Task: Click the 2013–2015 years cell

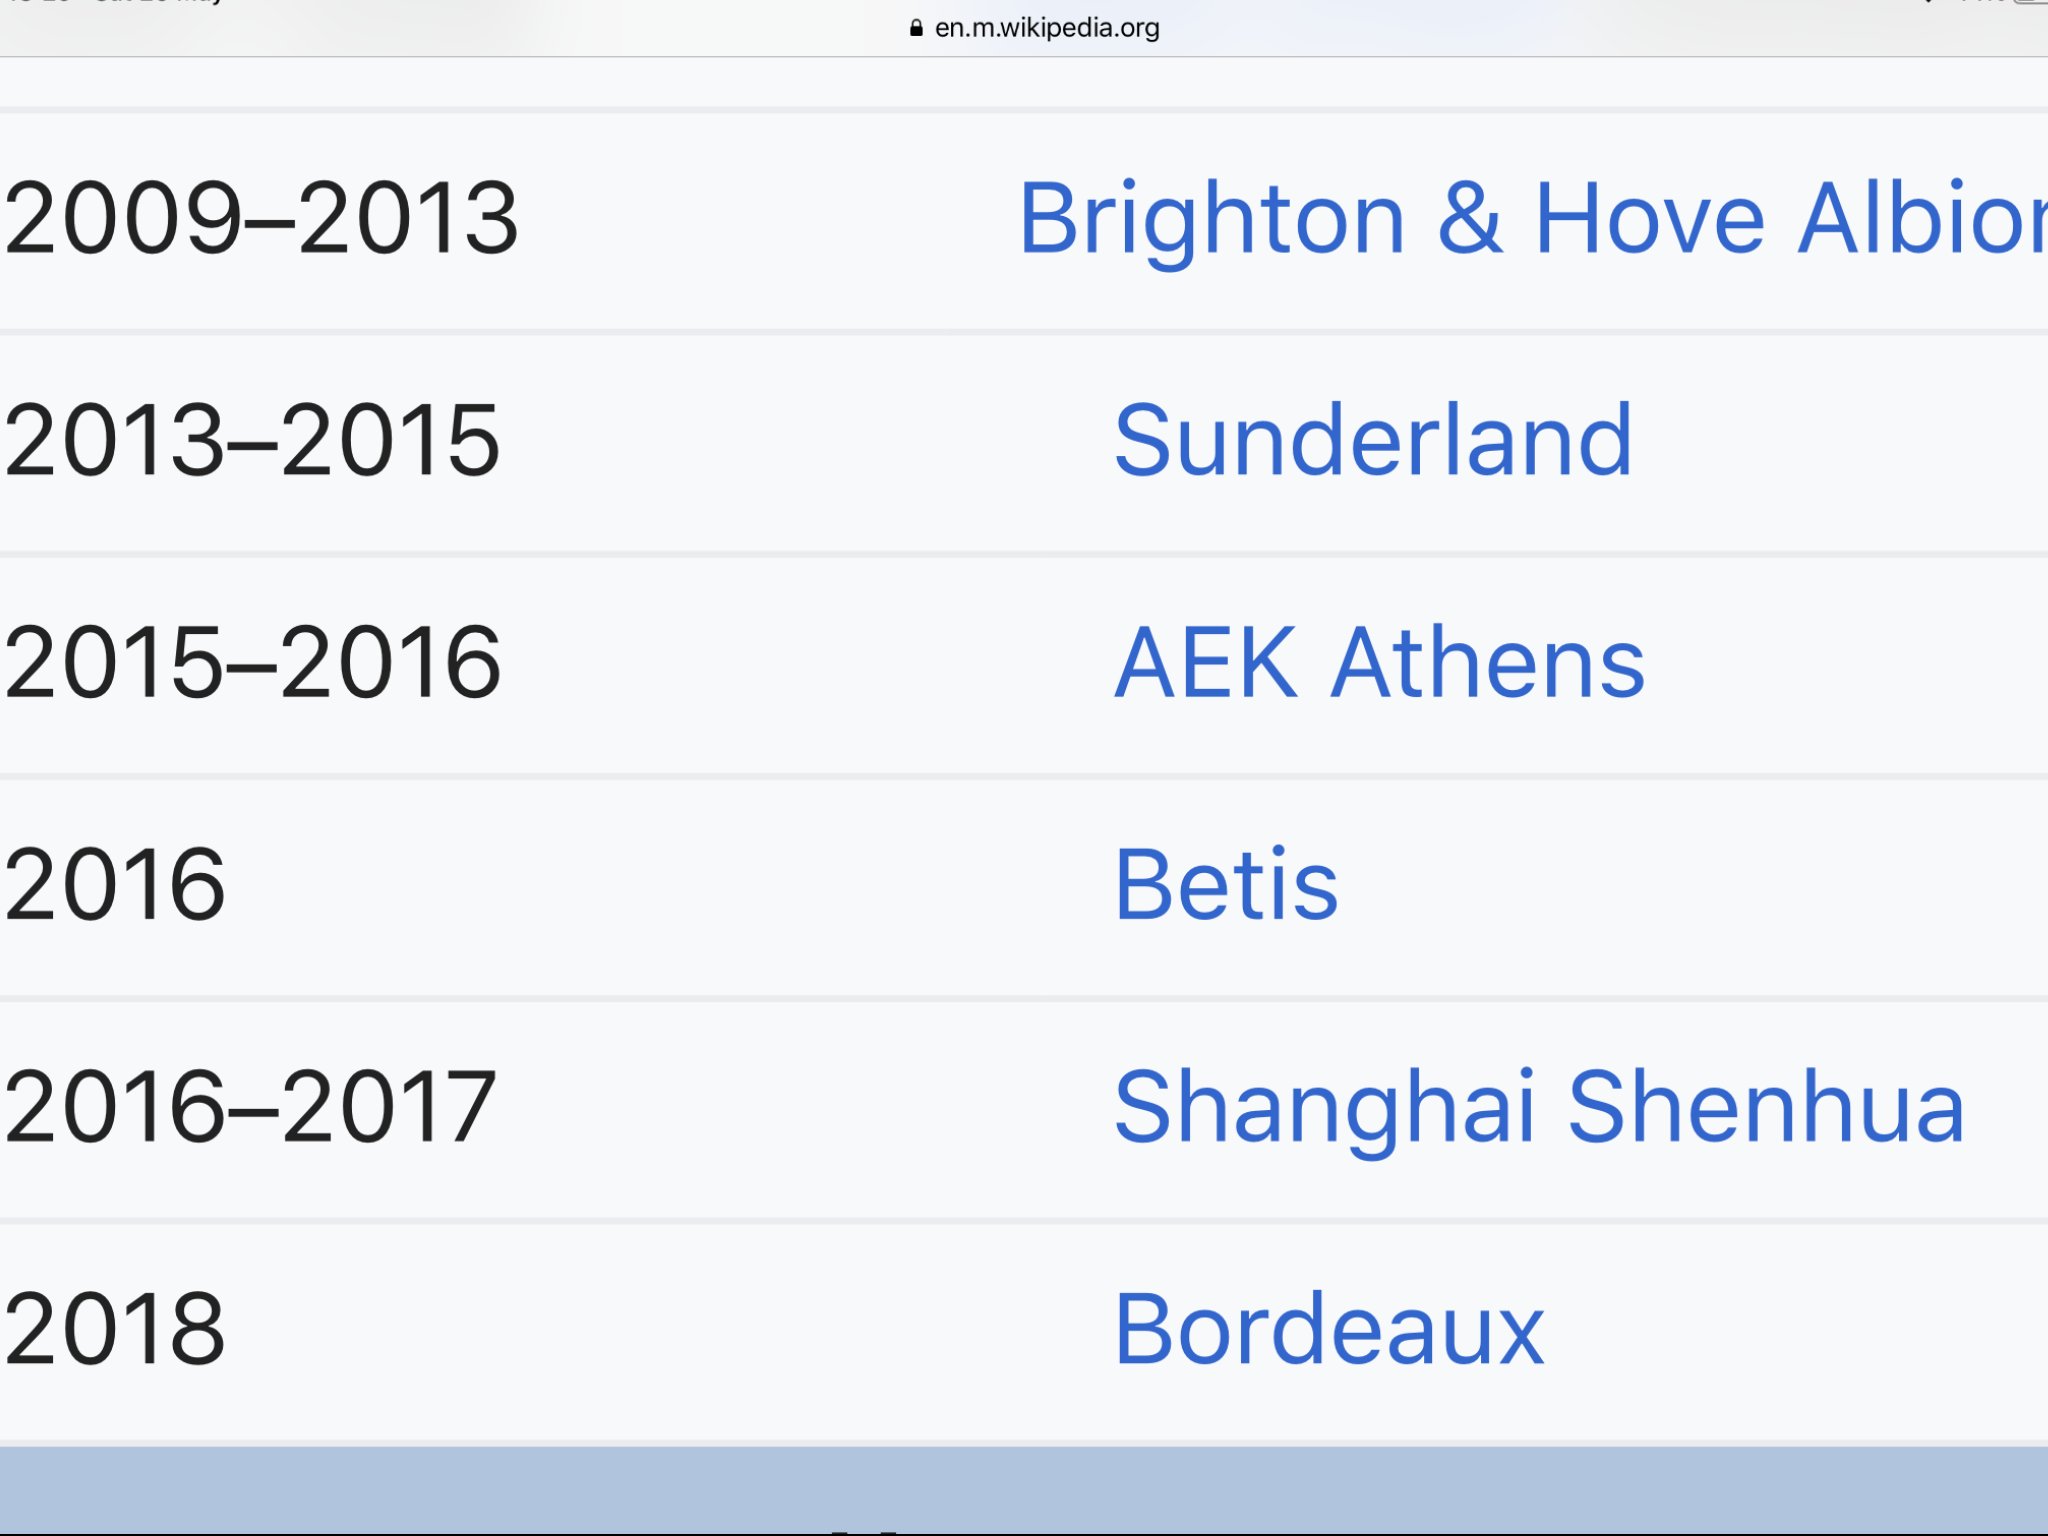Action: [x=252, y=440]
